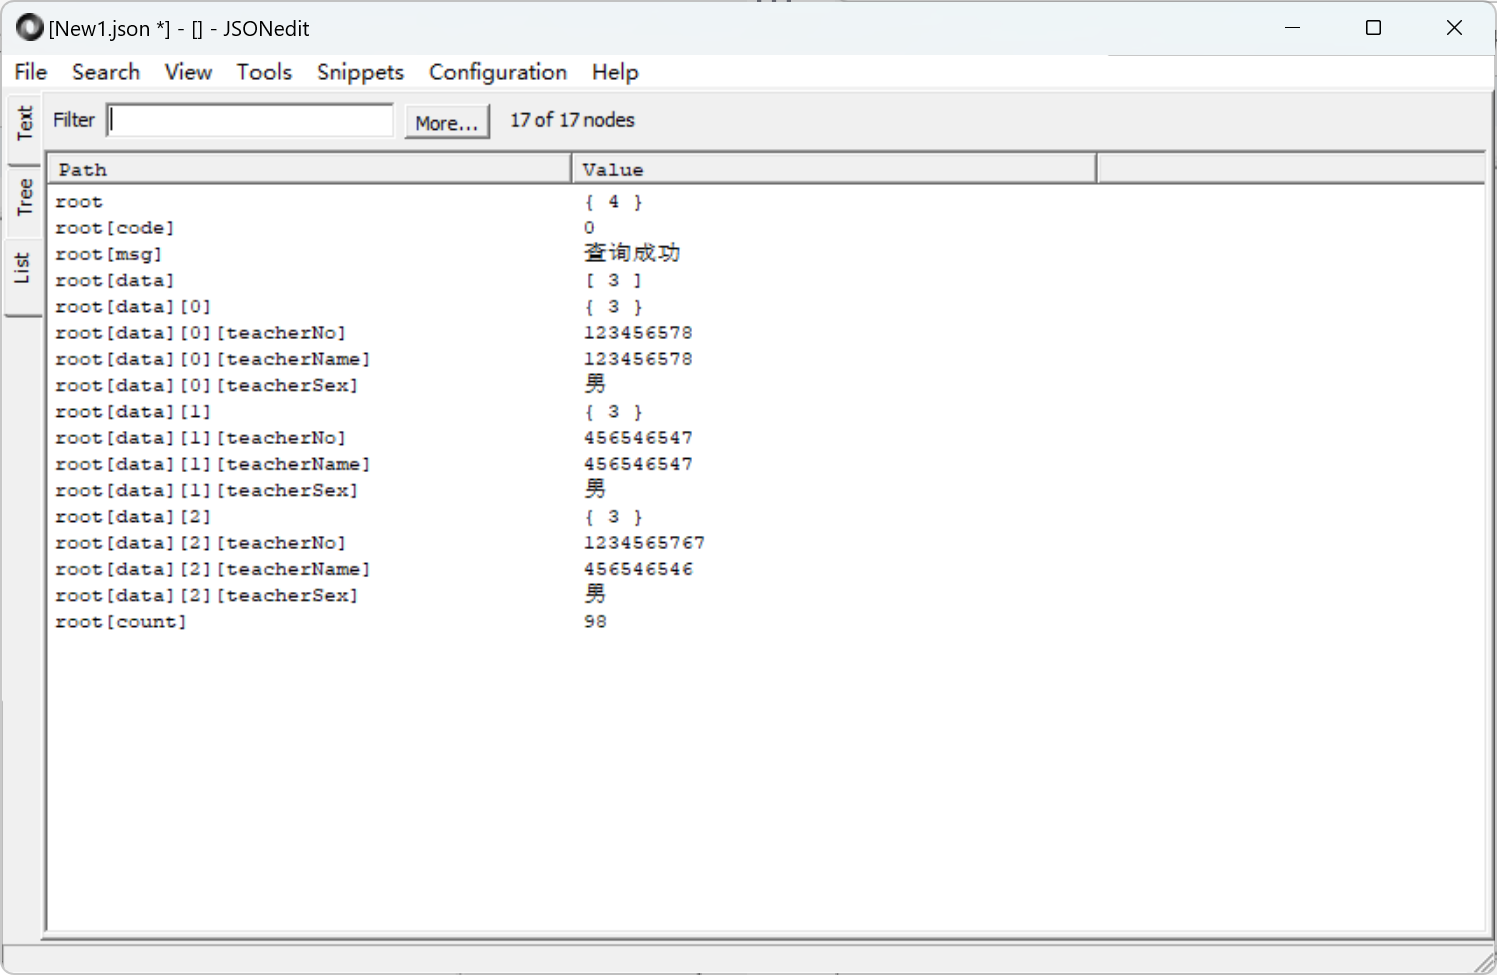Select root[data][1][teacherSex] path

click(x=207, y=491)
